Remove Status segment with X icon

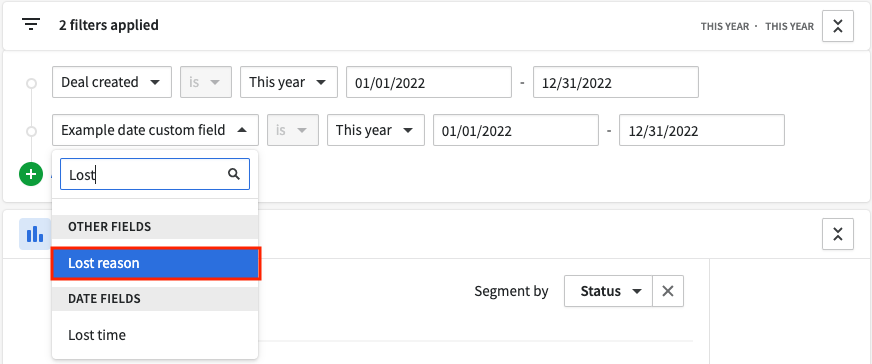coord(668,291)
